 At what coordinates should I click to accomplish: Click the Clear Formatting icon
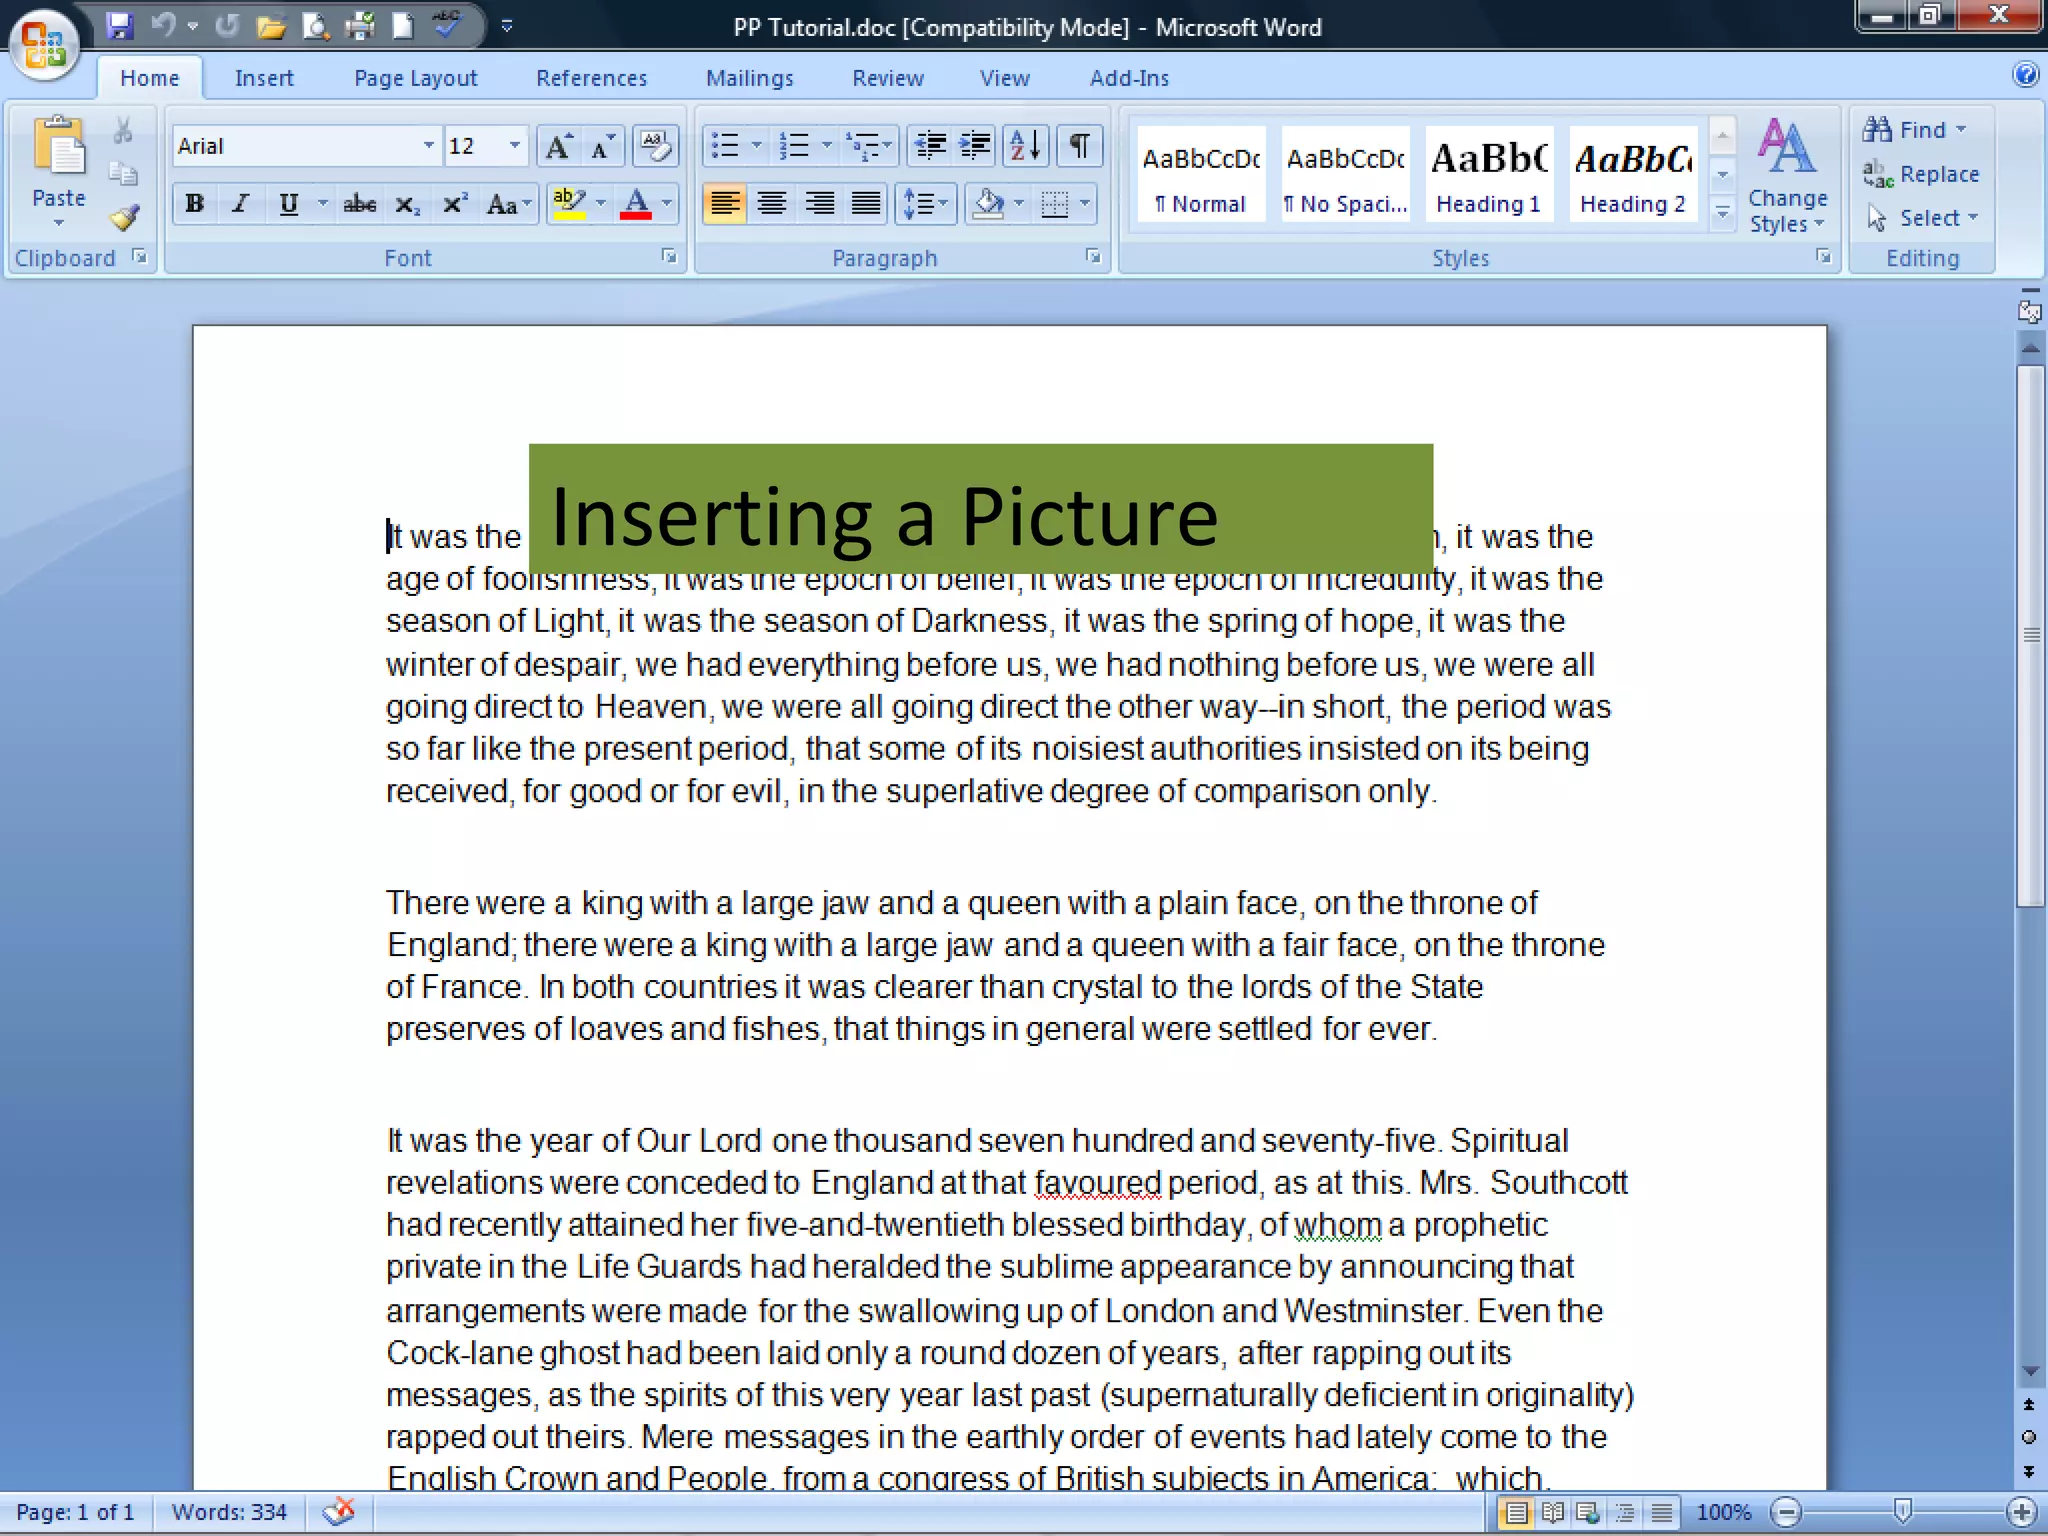(x=656, y=147)
